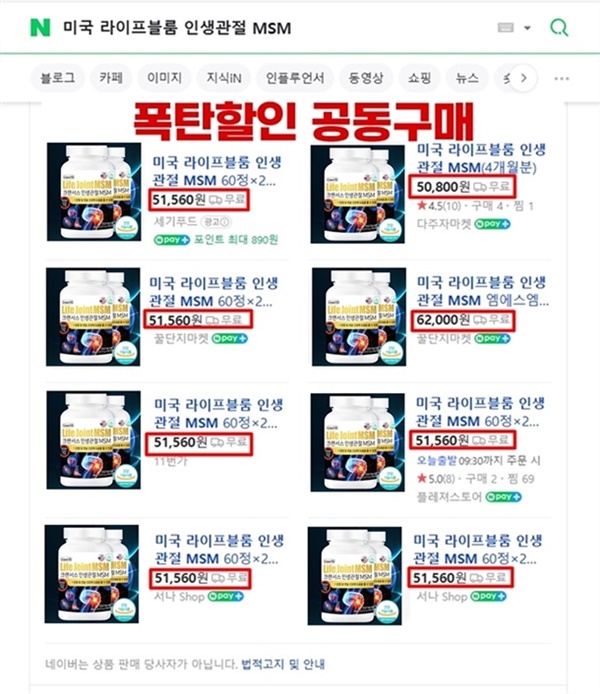
Task: Open the on-screen keyboard icon
Action: [x=506, y=27]
